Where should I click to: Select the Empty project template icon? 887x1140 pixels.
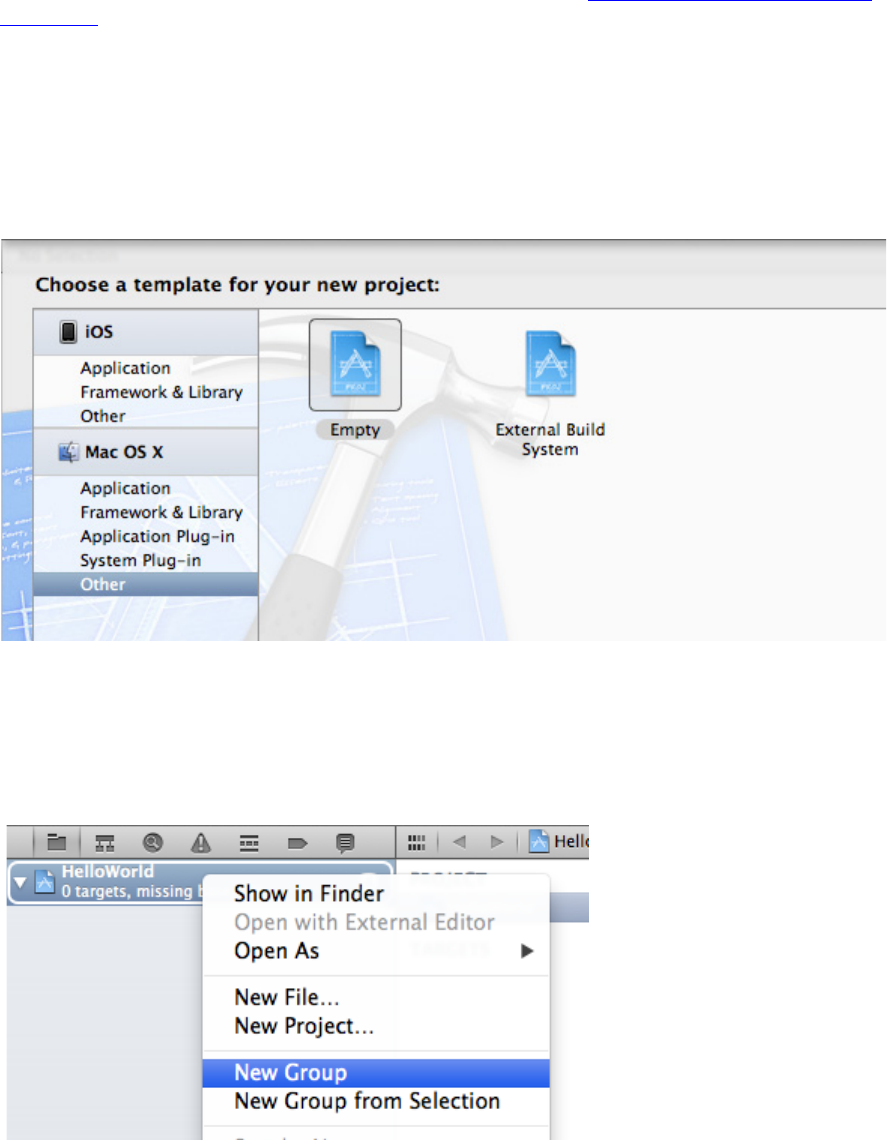[355, 364]
